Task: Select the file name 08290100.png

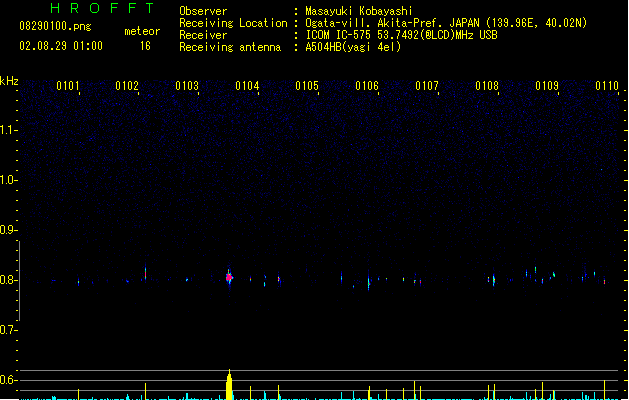Action: 55,26
